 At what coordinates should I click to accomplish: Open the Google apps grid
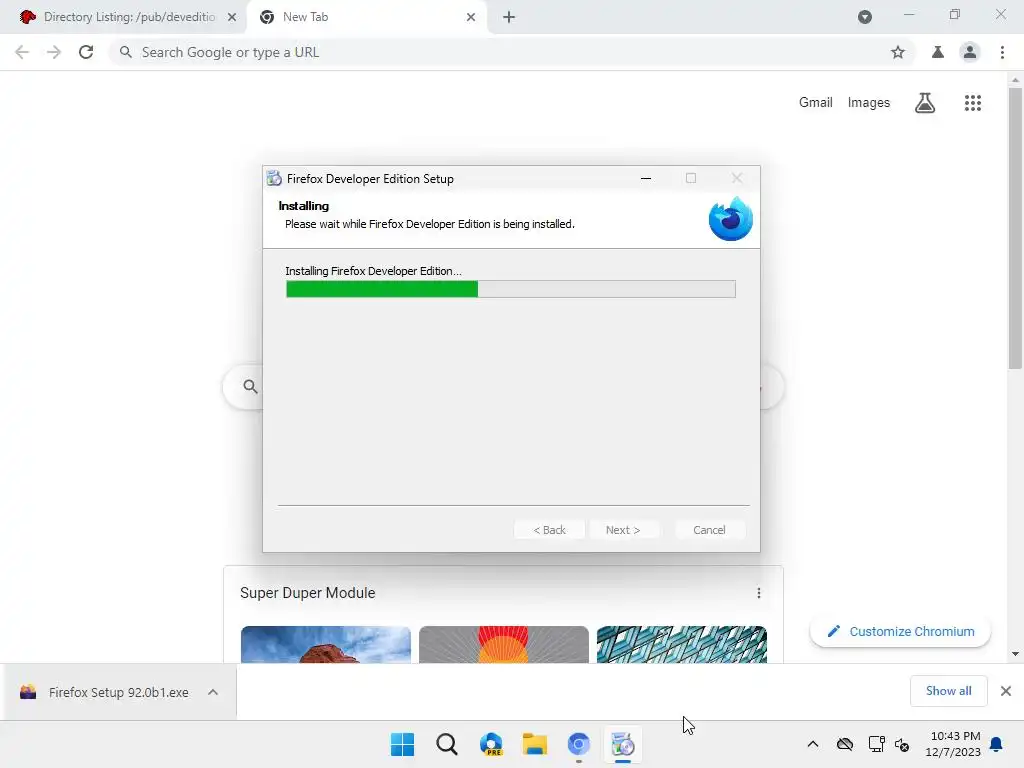pos(973,103)
